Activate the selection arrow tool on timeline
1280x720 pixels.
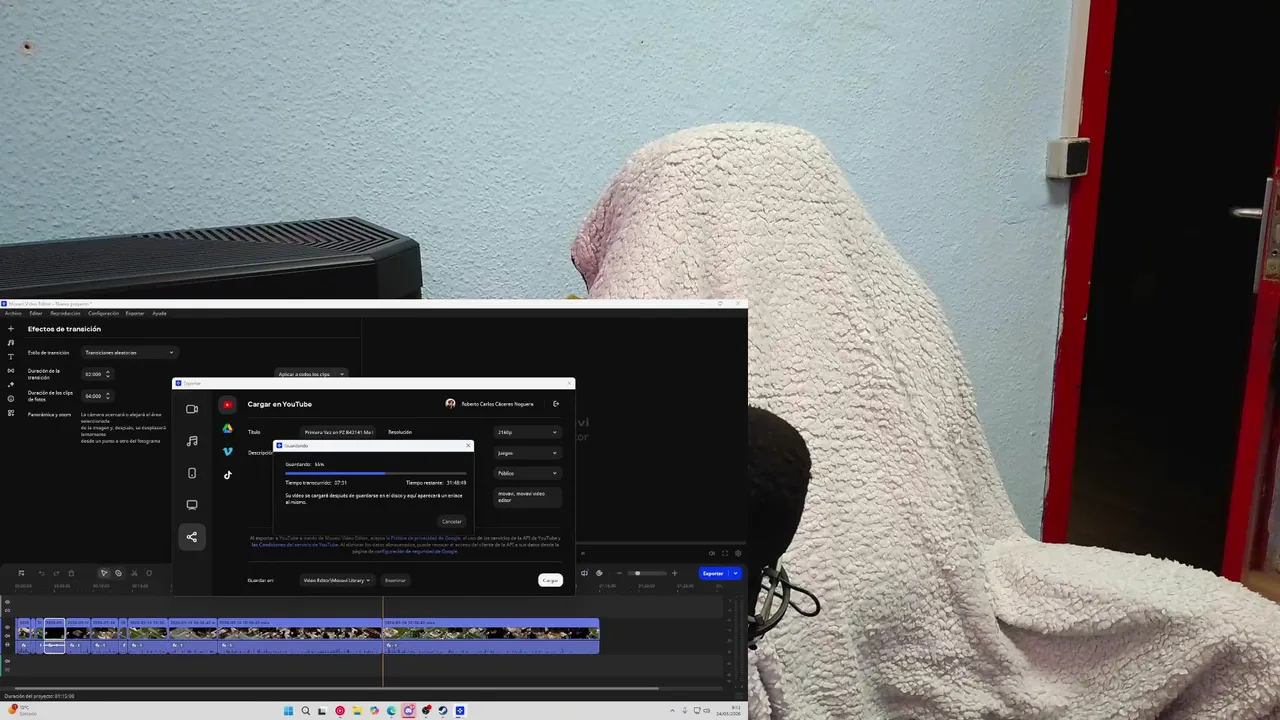[x=104, y=573]
